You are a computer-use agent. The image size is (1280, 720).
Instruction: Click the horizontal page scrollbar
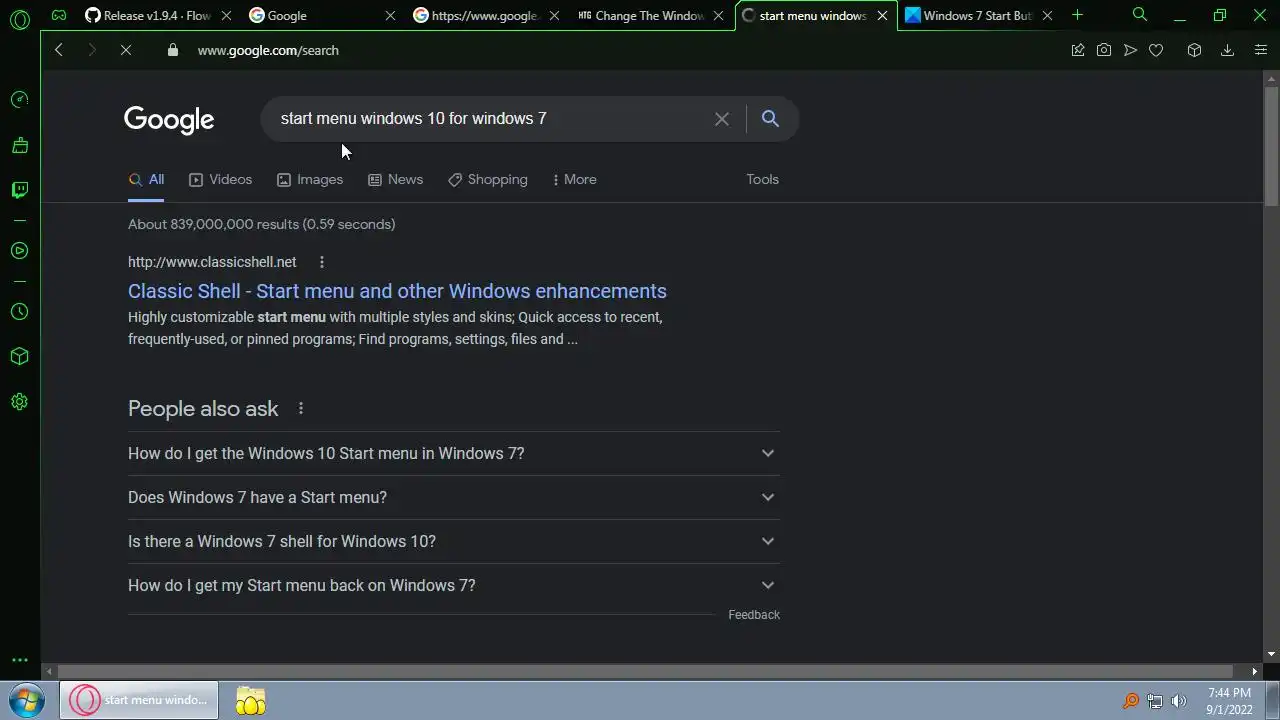click(x=645, y=671)
